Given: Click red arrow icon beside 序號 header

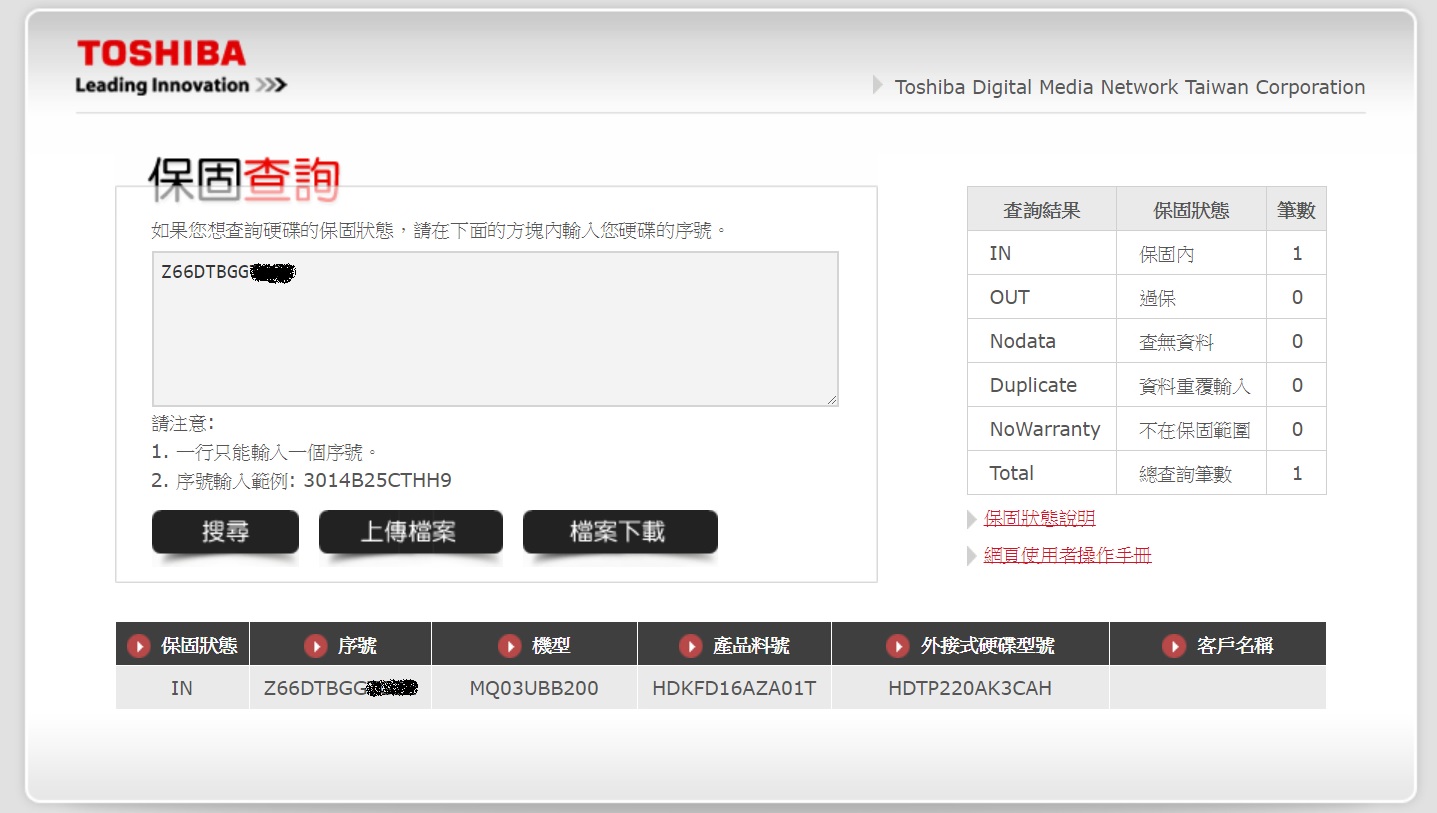Looking at the screenshot, I should click(x=315, y=646).
